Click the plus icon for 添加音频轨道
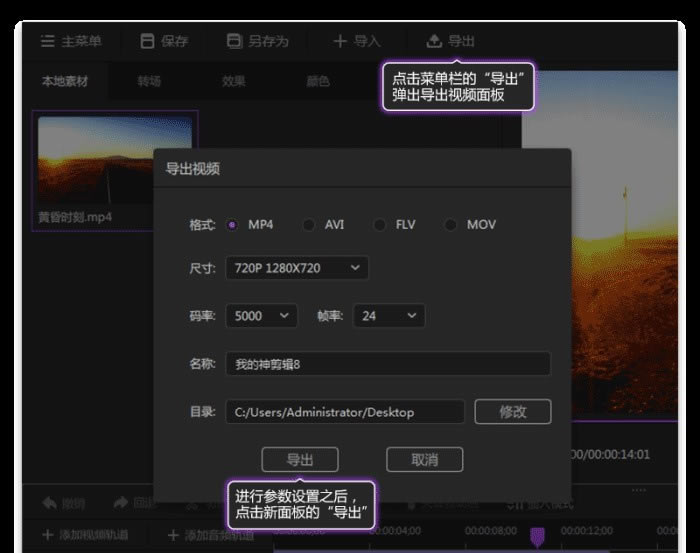Viewport: 700px width, 553px height. [173, 535]
